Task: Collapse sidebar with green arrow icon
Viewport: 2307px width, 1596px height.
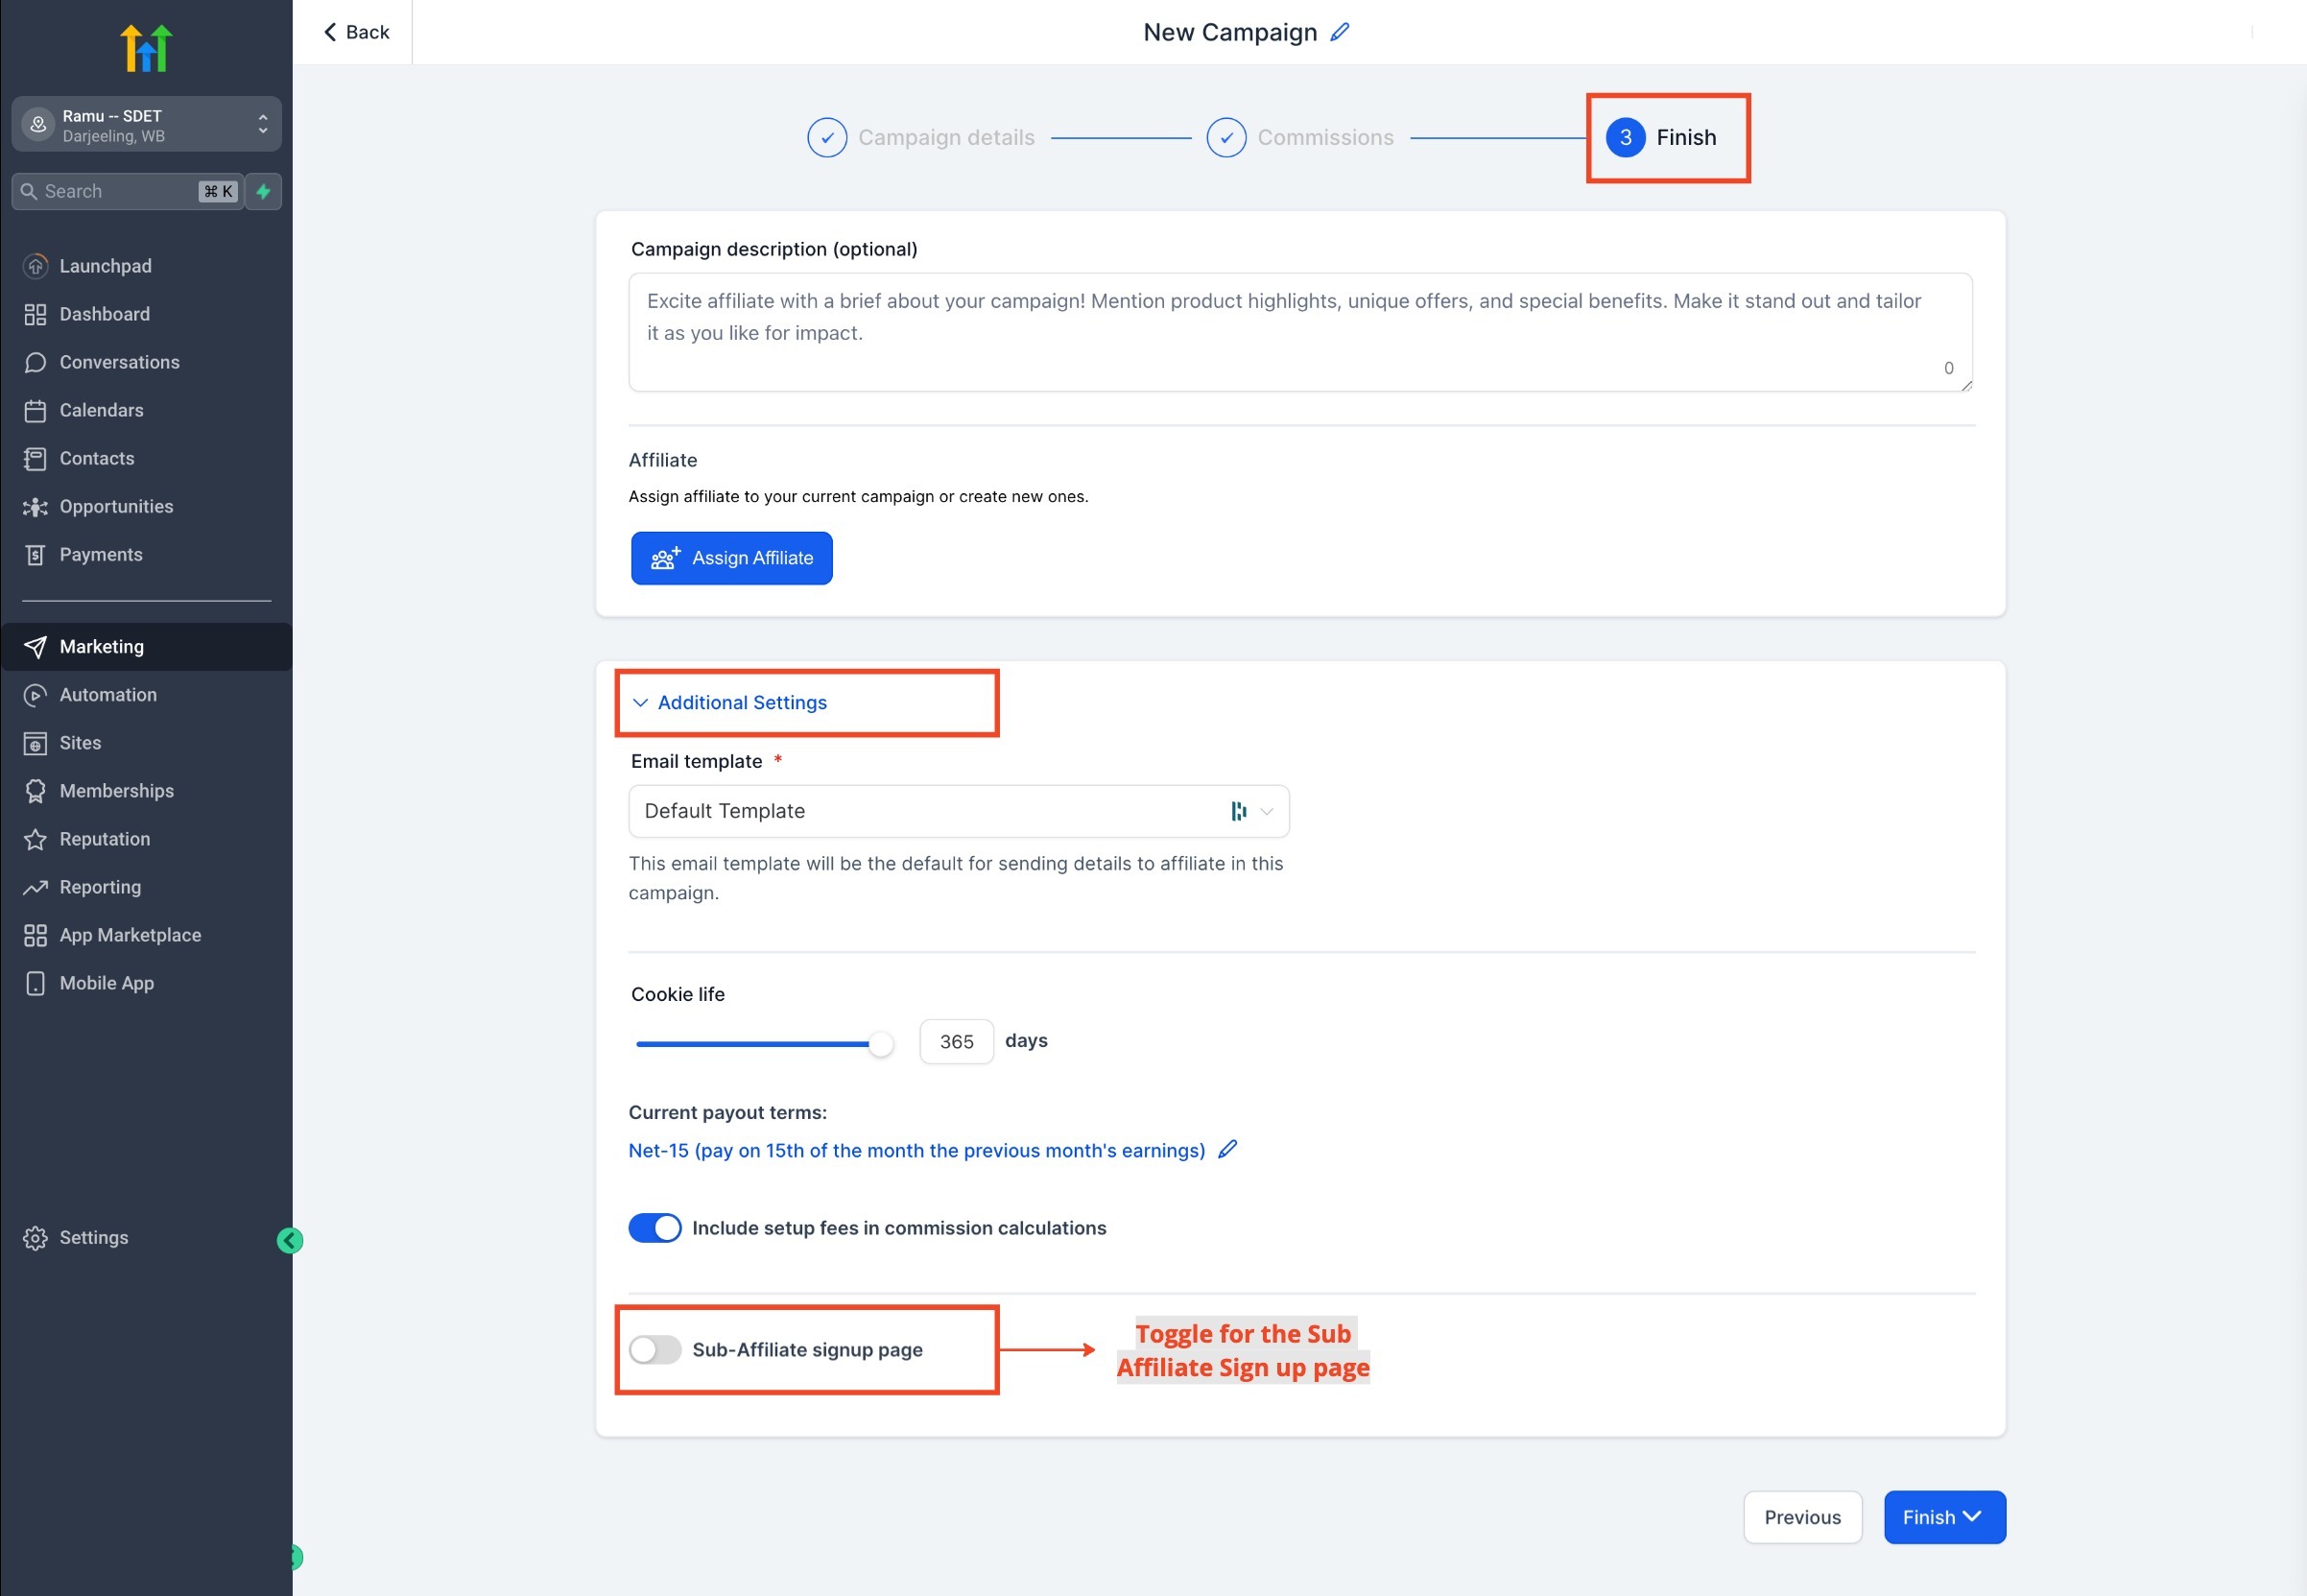Action: click(x=289, y=1240)
